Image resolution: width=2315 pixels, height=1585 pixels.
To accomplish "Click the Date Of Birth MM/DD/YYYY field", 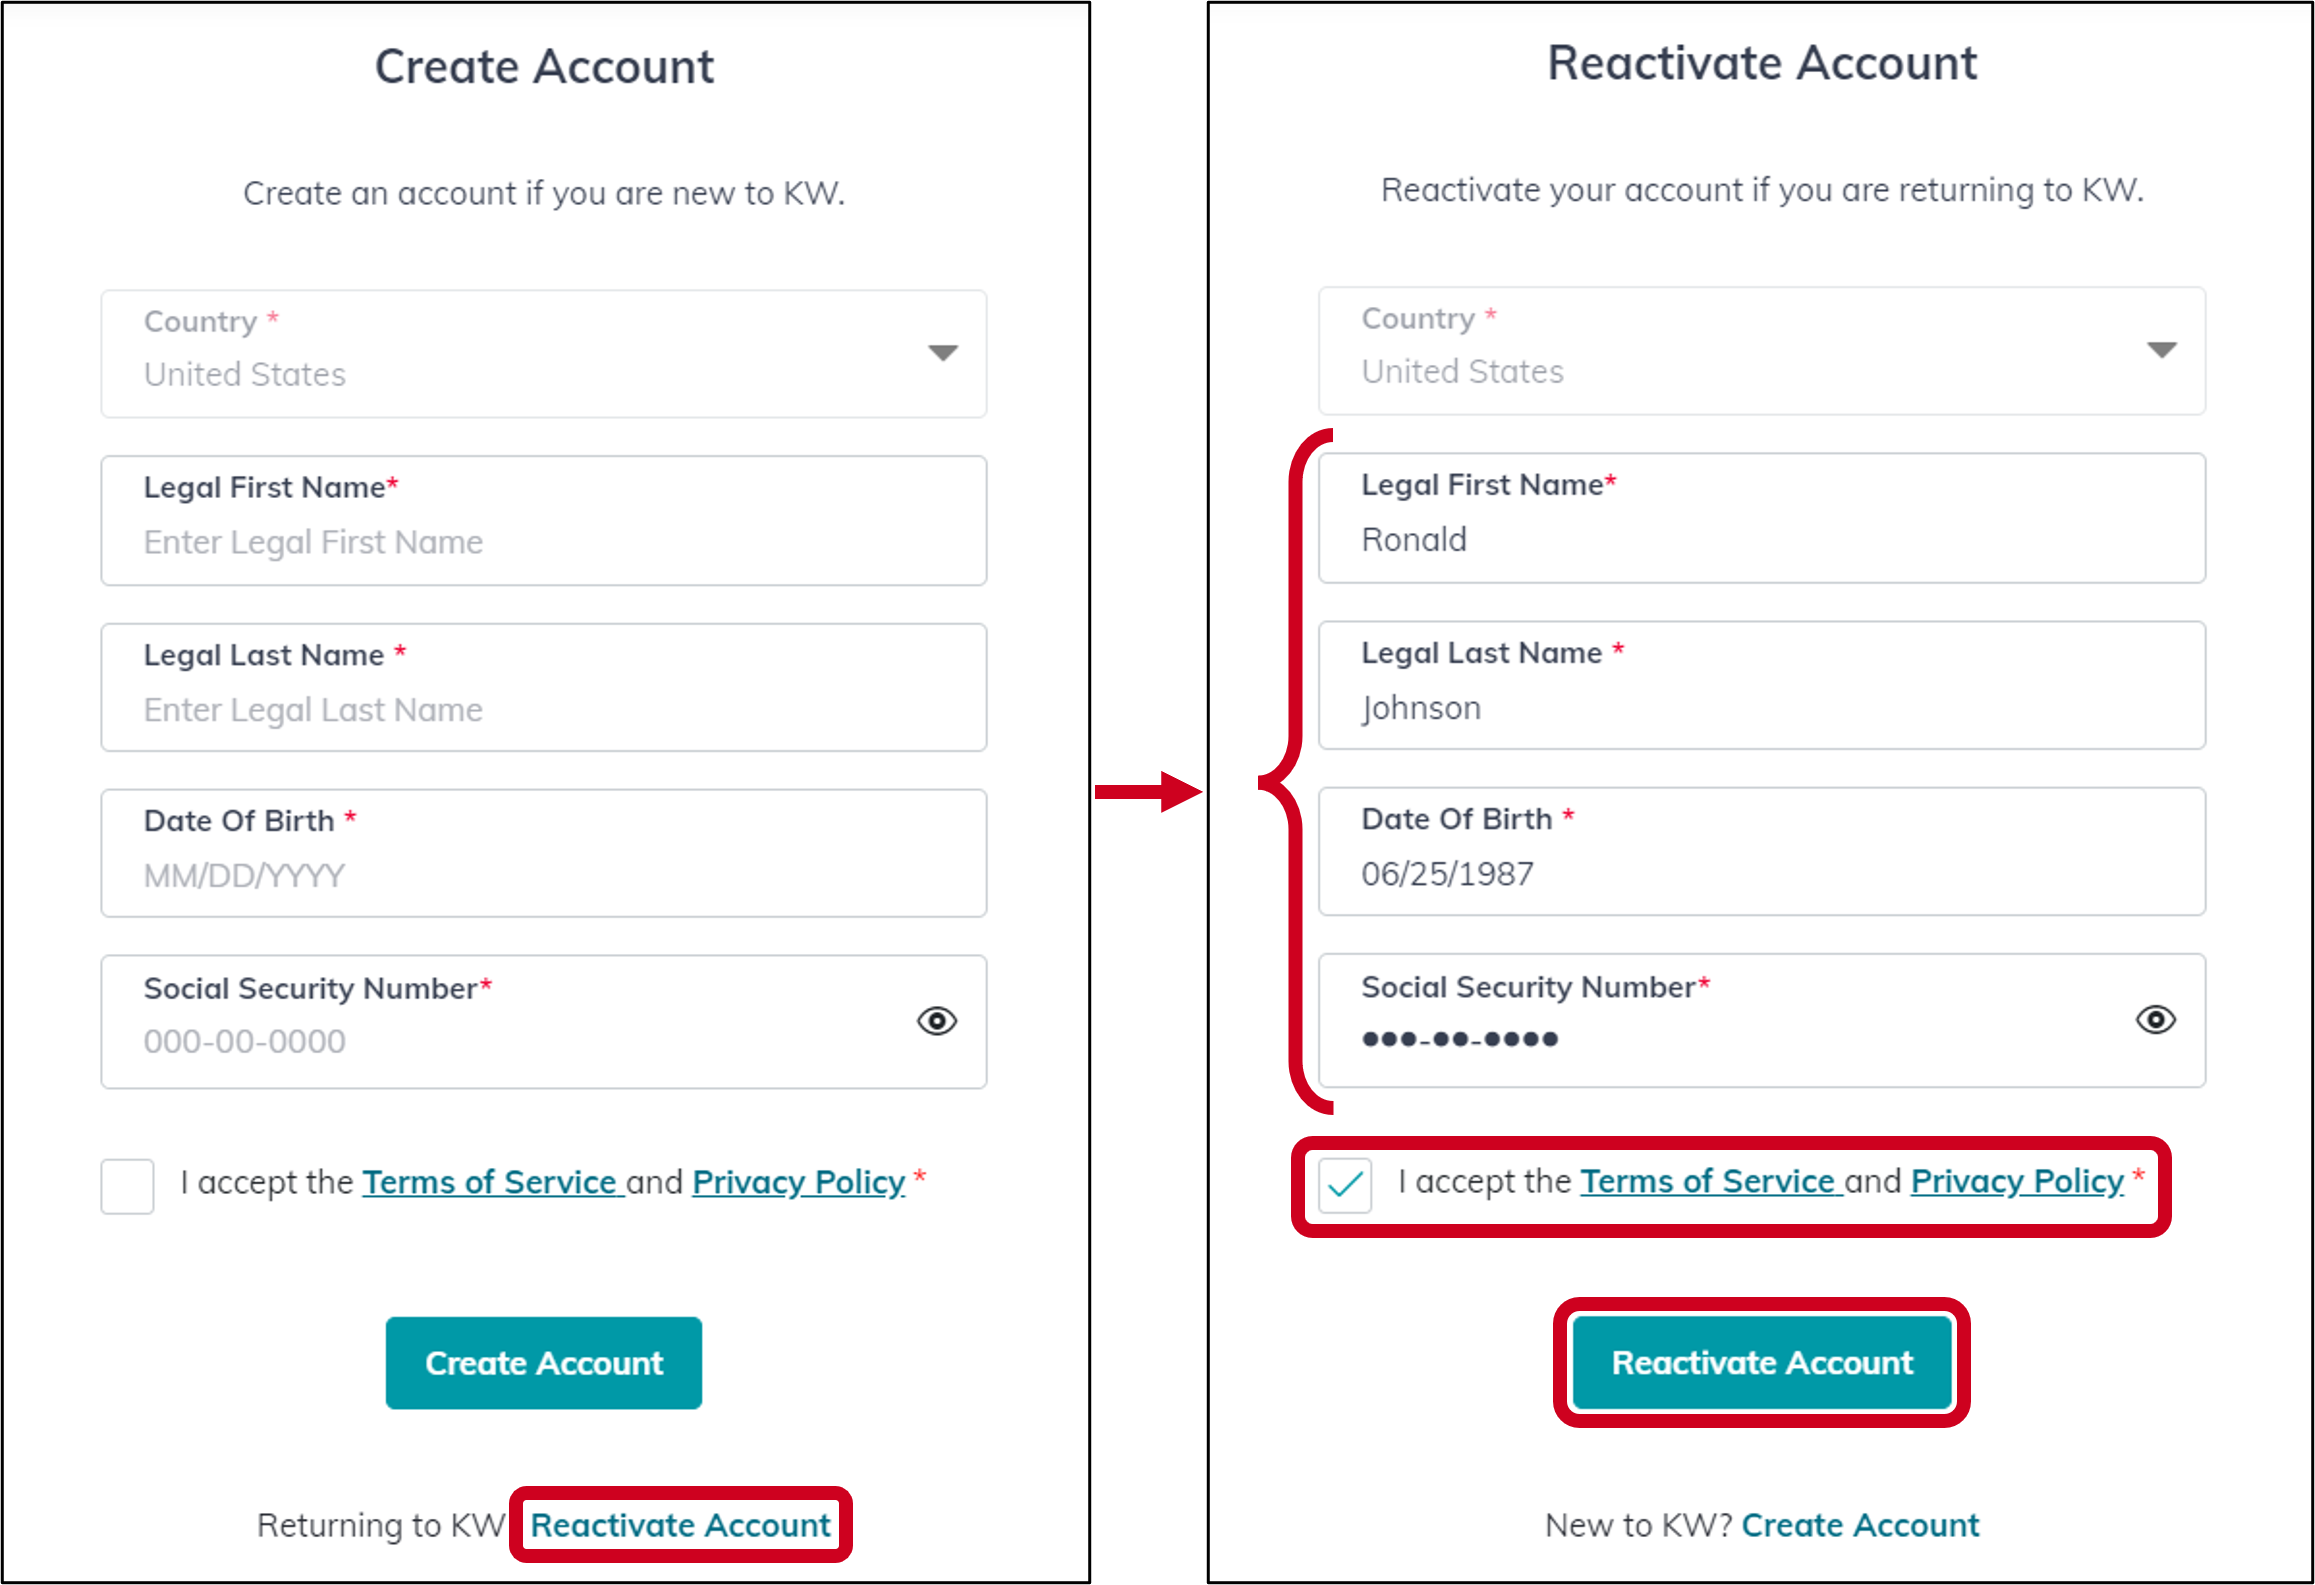I will (x=543, y=874).
